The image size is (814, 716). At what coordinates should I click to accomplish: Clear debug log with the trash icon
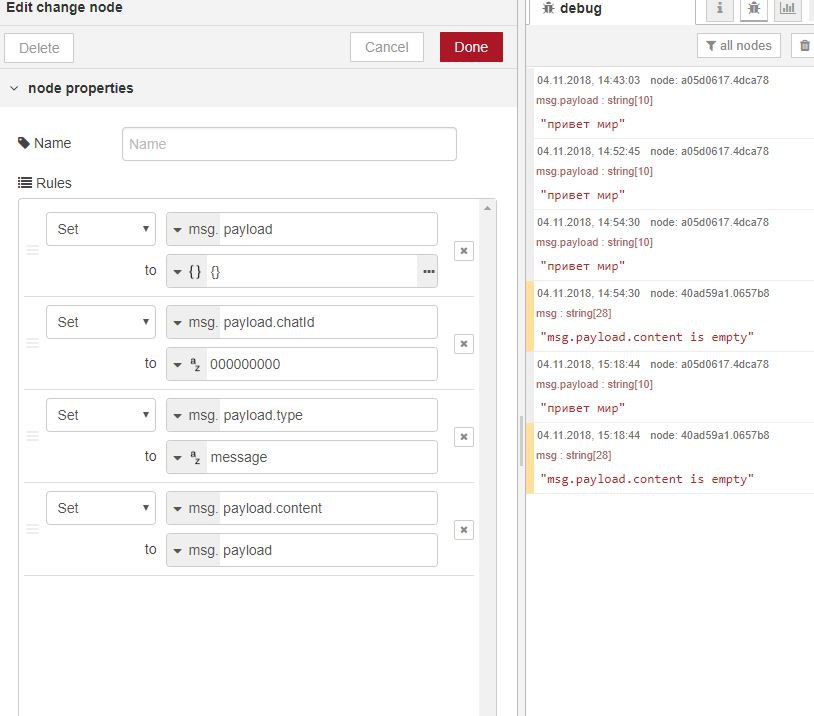[x=804, y=45]
